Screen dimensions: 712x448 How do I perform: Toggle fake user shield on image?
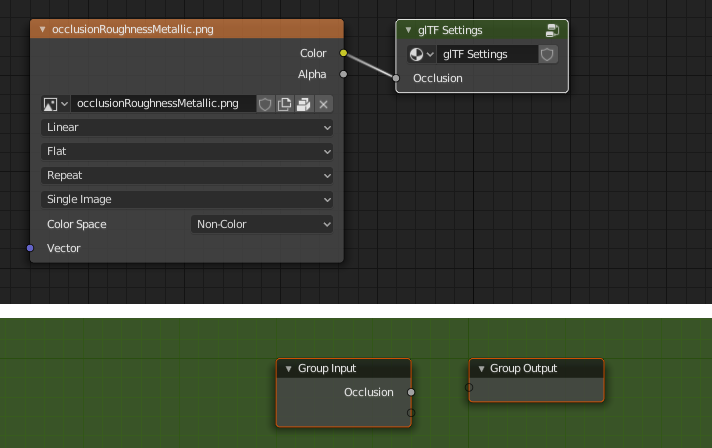click(x=265, y=104)
